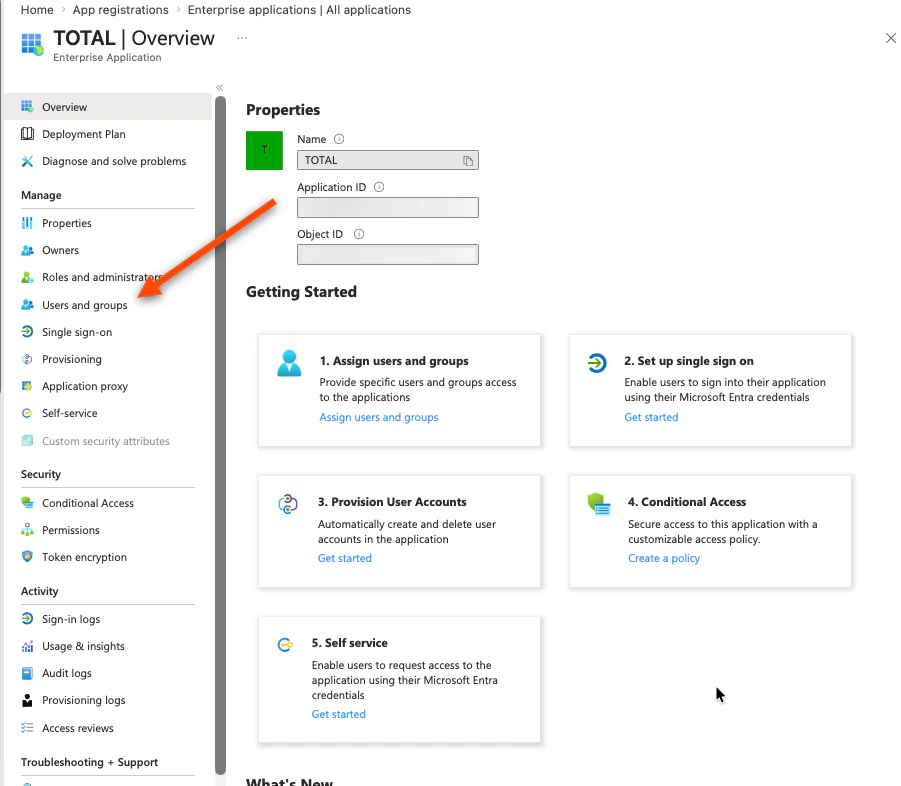Click the Permissions hierarchy icon
The width and height of the screenshot is (901, 786).
click(x=27, y=529)
